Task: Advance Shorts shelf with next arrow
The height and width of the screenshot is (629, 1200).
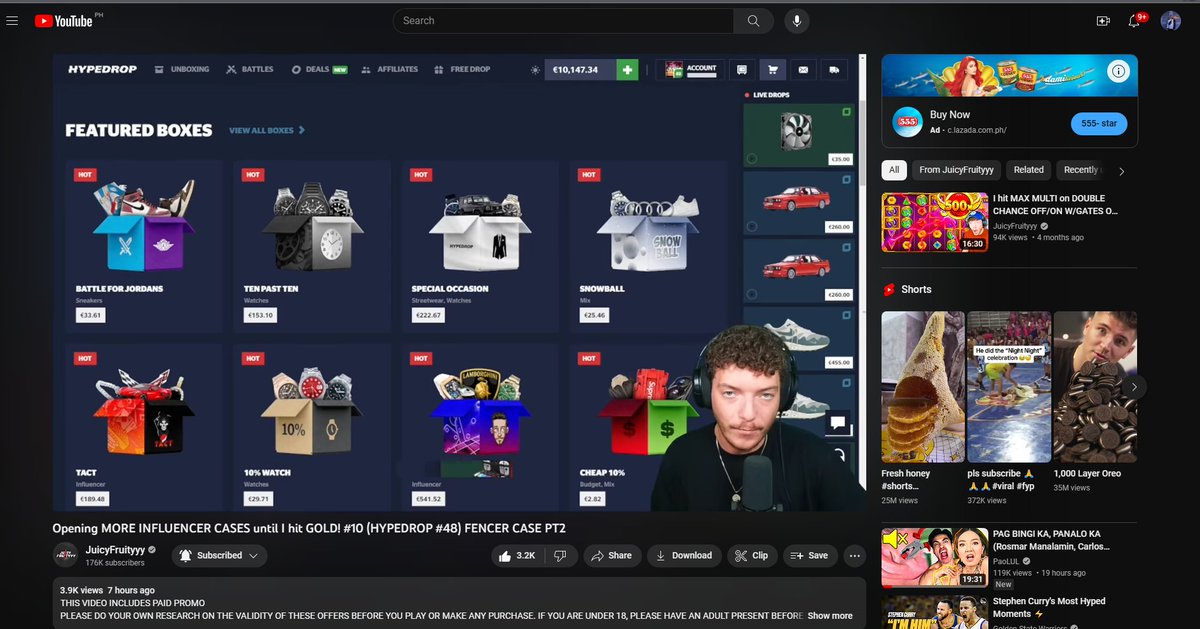Action: click(x=1133, y=386)
